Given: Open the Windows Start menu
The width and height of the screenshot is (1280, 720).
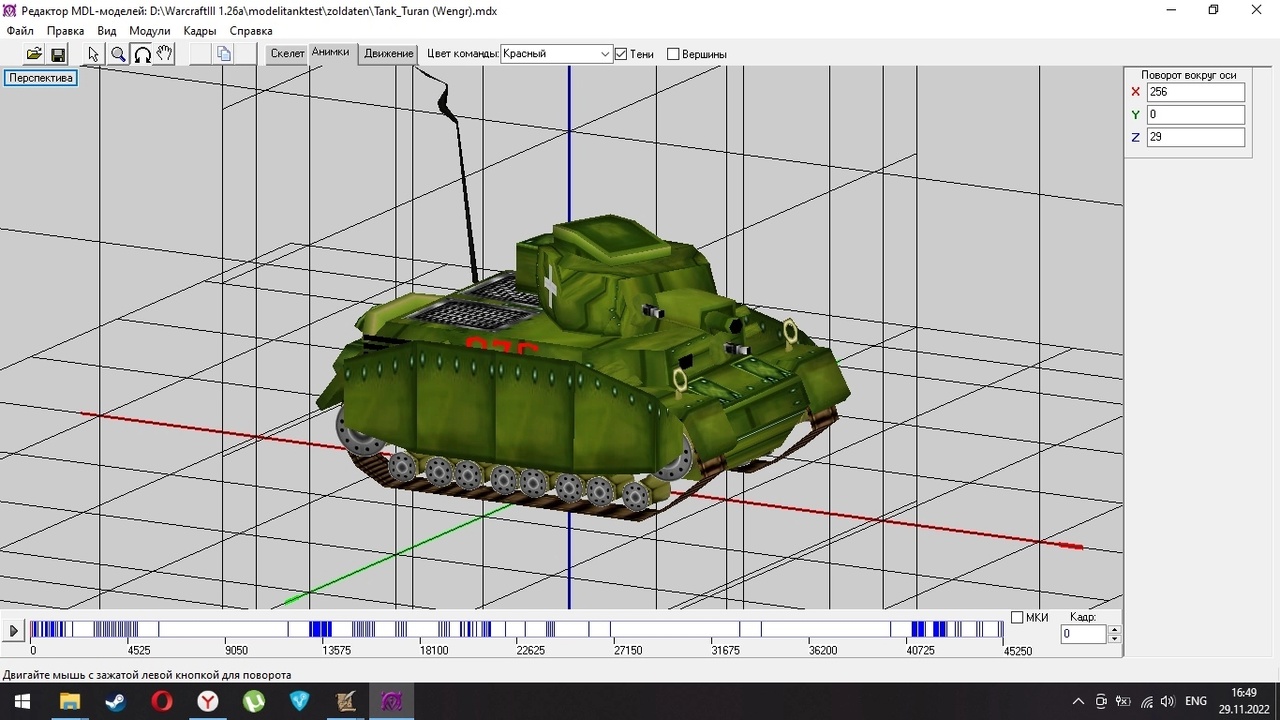Looking at the screenshot, I should (x=22, y=701).
